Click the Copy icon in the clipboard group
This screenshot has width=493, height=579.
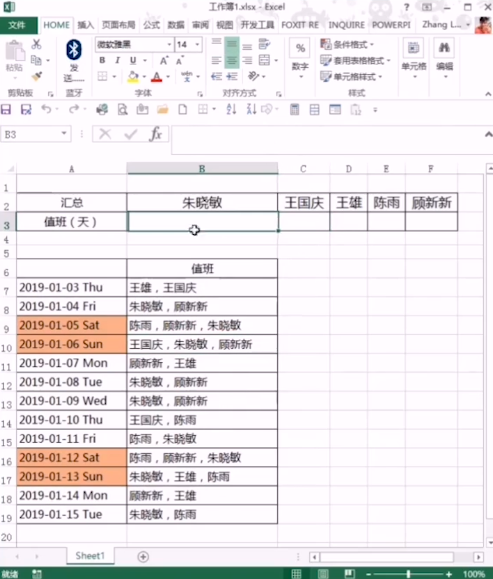point(36,60)
